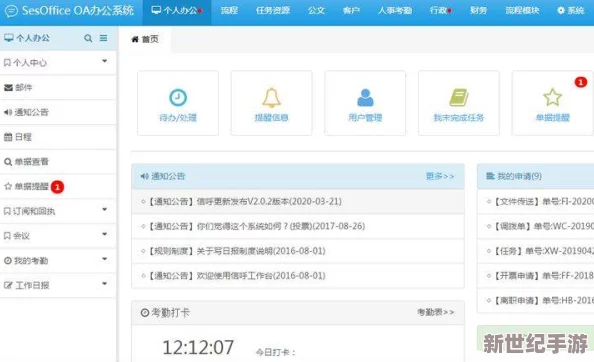Expand the 个人中心 sidebar dropdown arrow

click(x=105, y=61)
